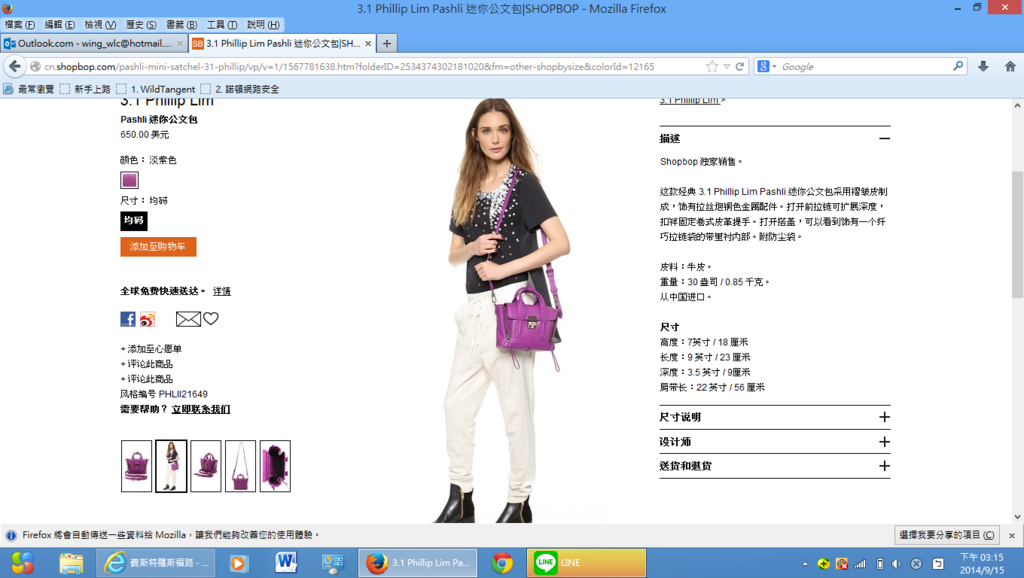Open Microsoft Word from taskbar
1024x578 pixels.
tap(286, 562)
